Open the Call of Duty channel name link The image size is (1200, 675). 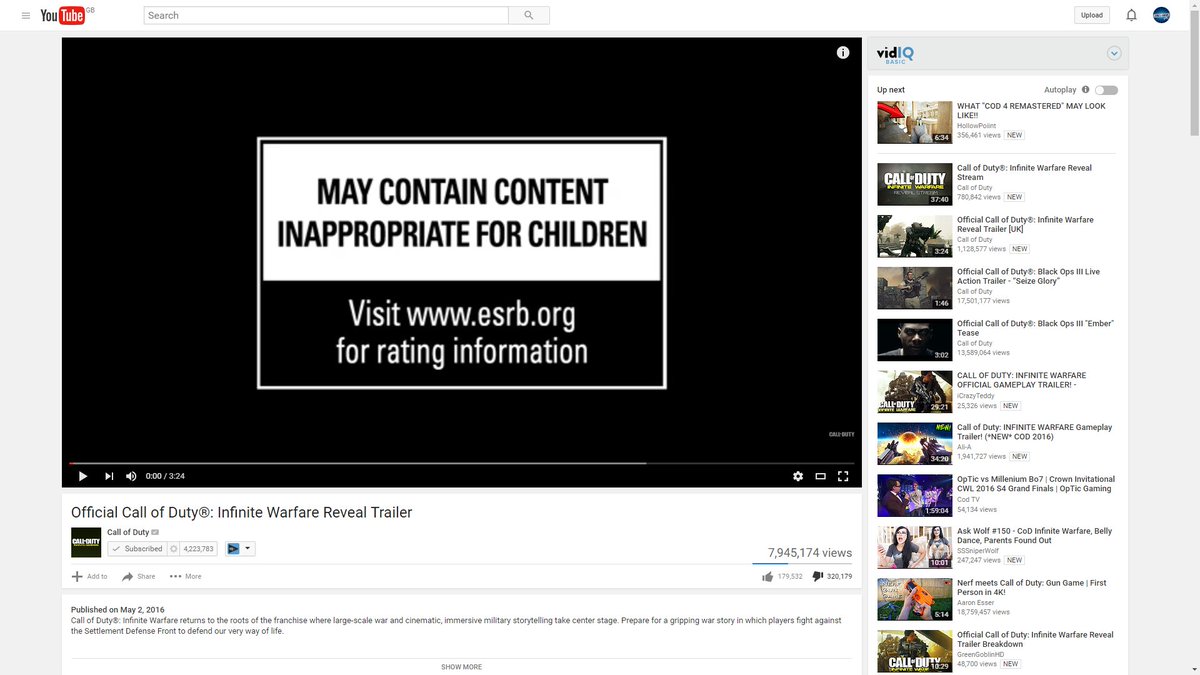[128, 532]
